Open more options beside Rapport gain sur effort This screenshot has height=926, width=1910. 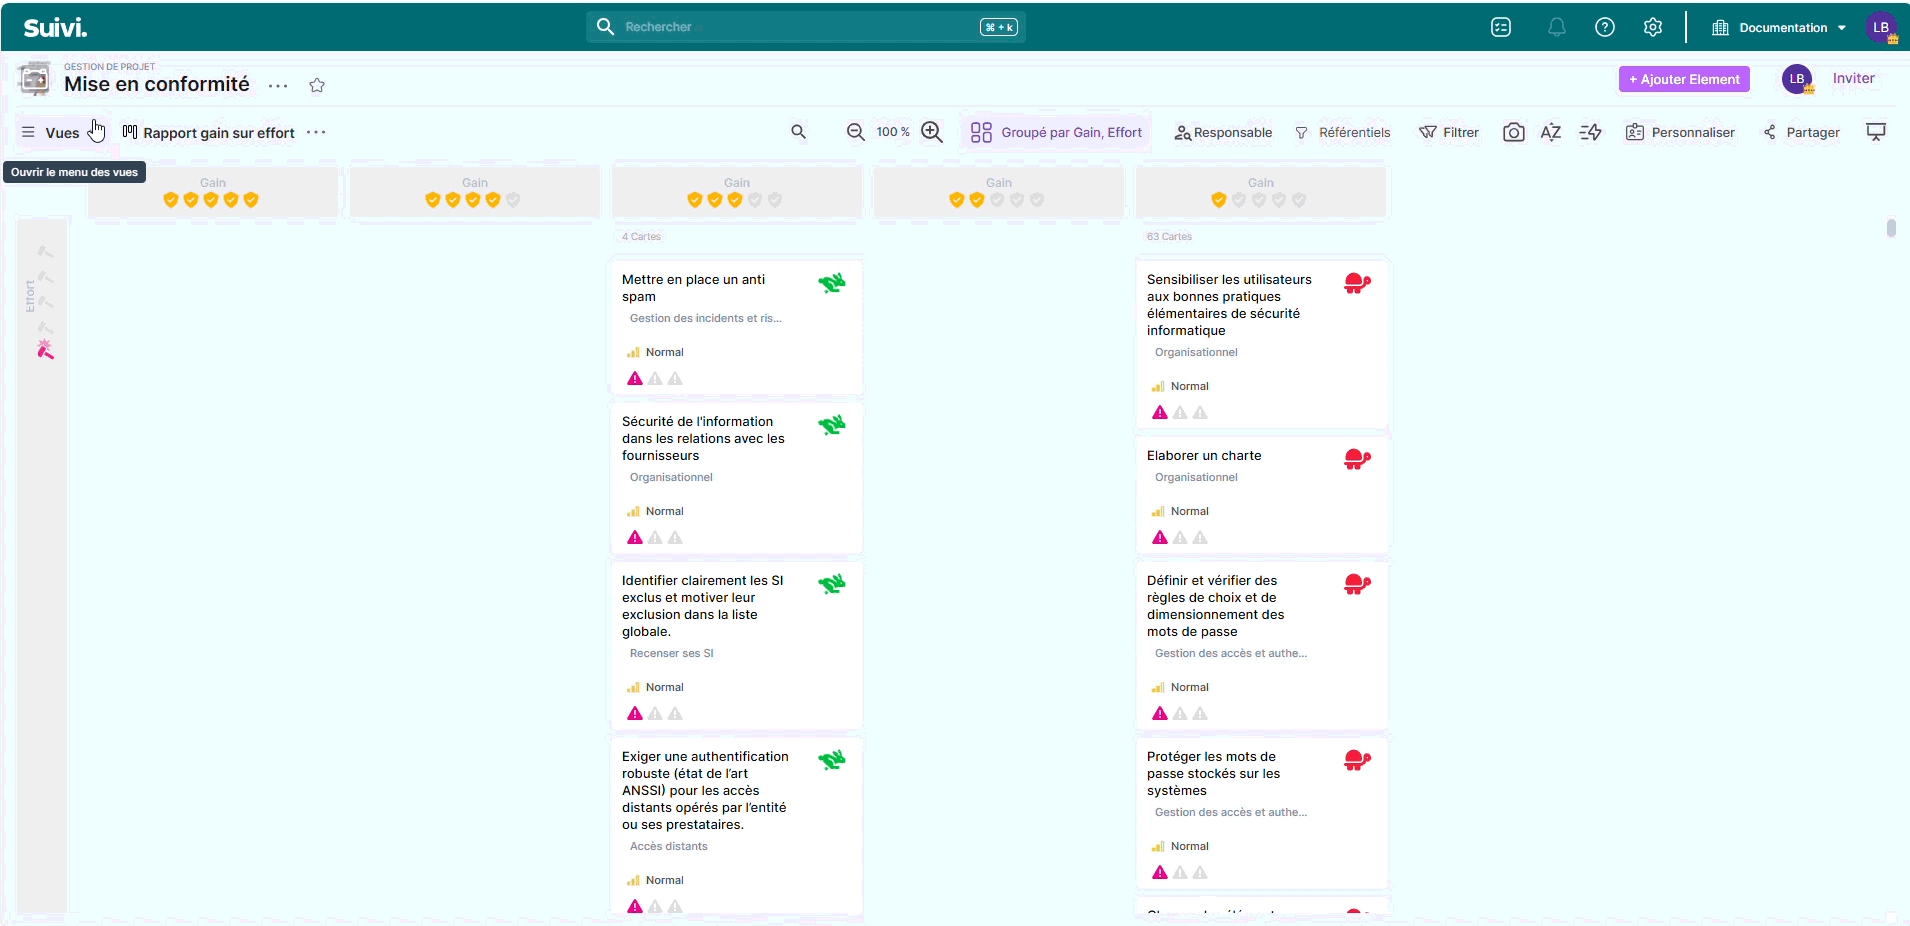pyautogui.click(x=316, y=132)
